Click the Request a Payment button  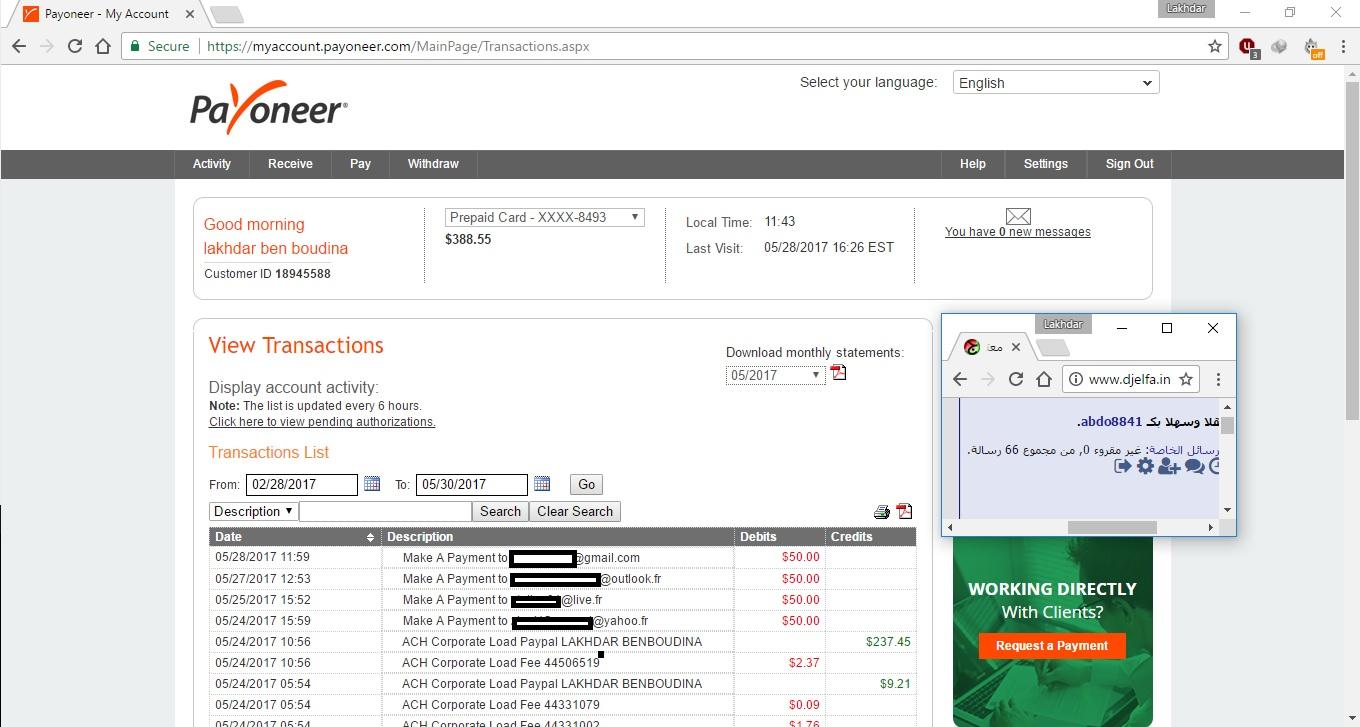[x=1052, y=646]
